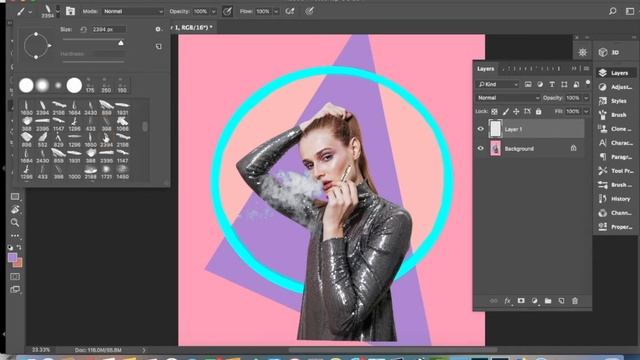Swap foreground and background colors
The height and width of the screenshot is (360, 640).
tap(19, 247)
